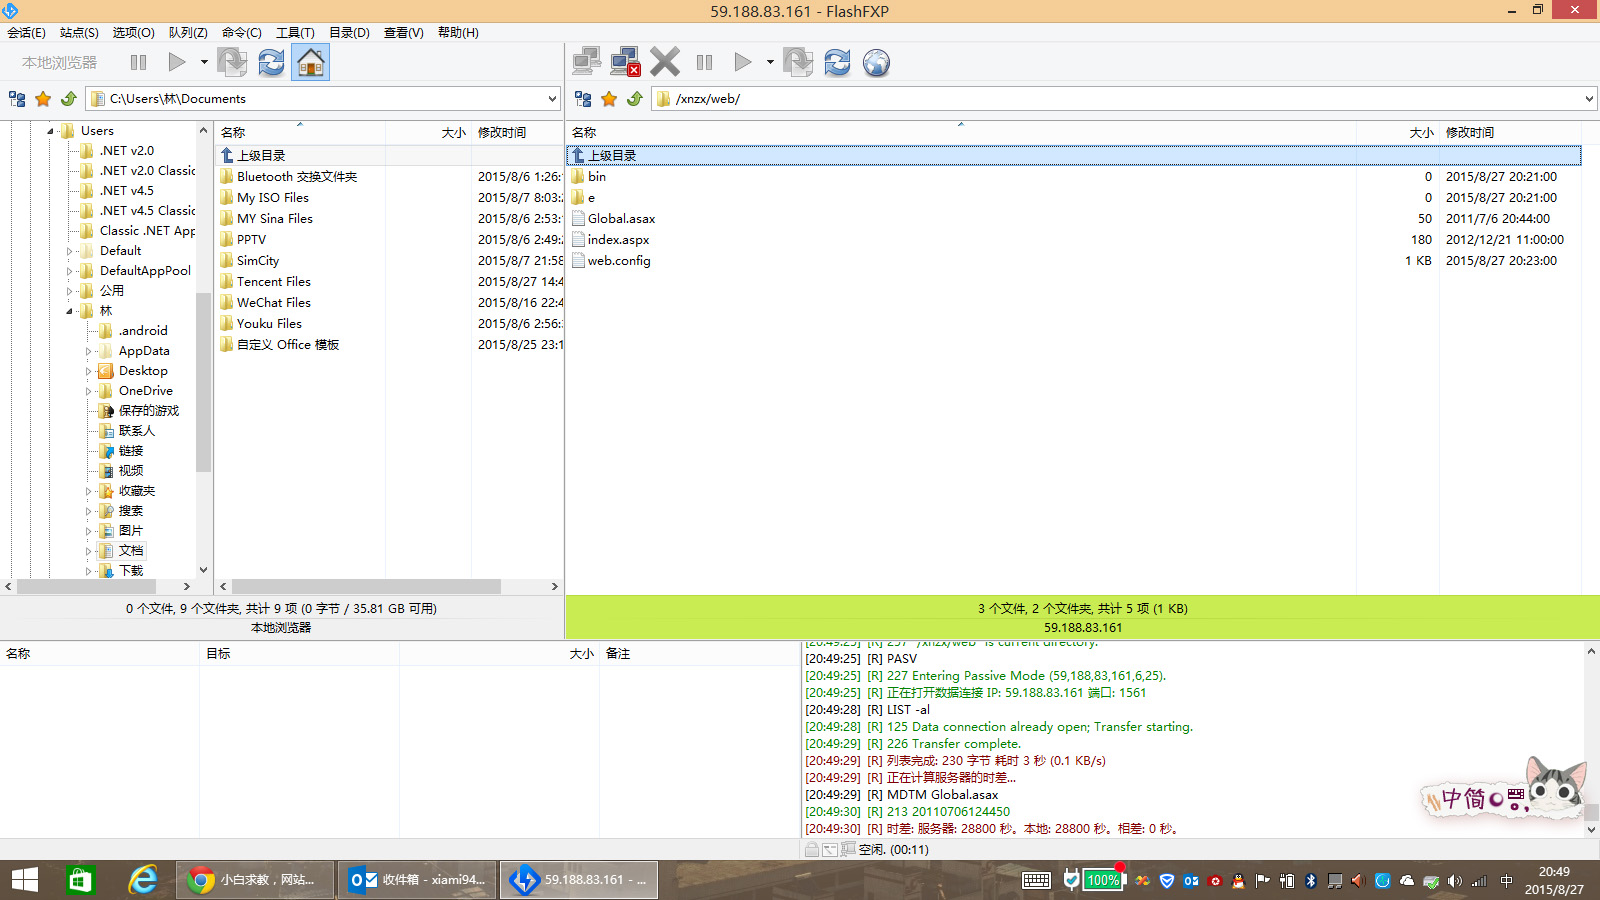This screenshot has height=900, width=1600.
Task: Toggle the local pane folder tree icon
Action: pos(17,99)
